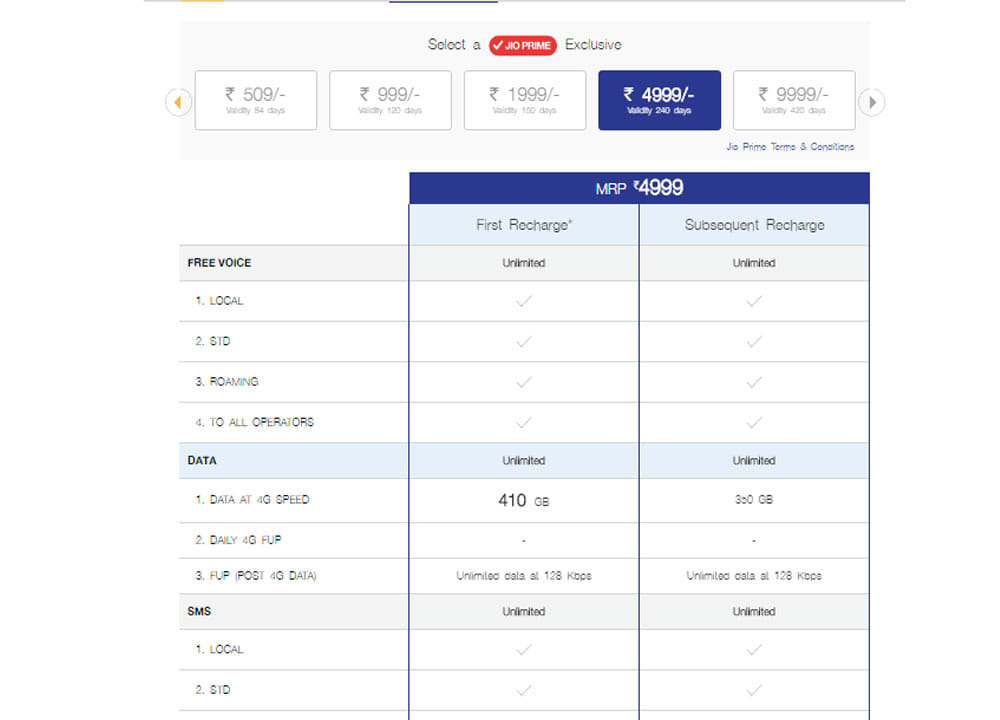Click First Recharge checkmark for ROAMING

pos(524,382)
